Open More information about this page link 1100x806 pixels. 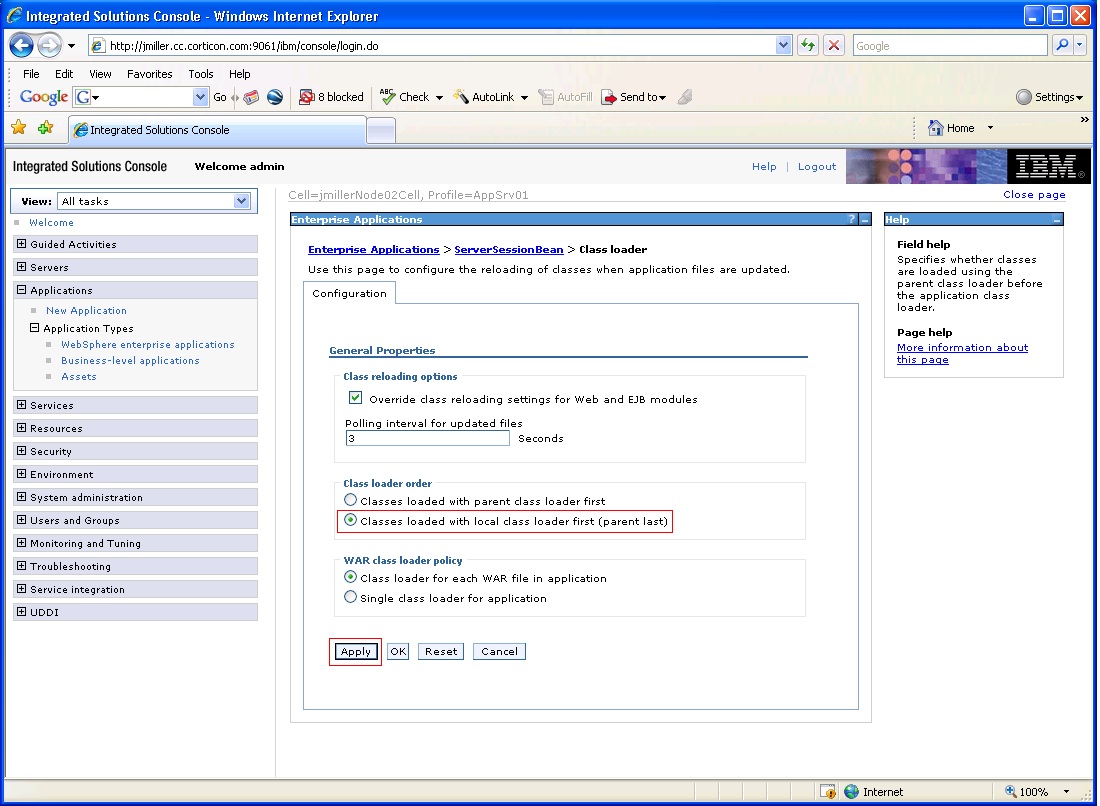click(x=962, y=354)
